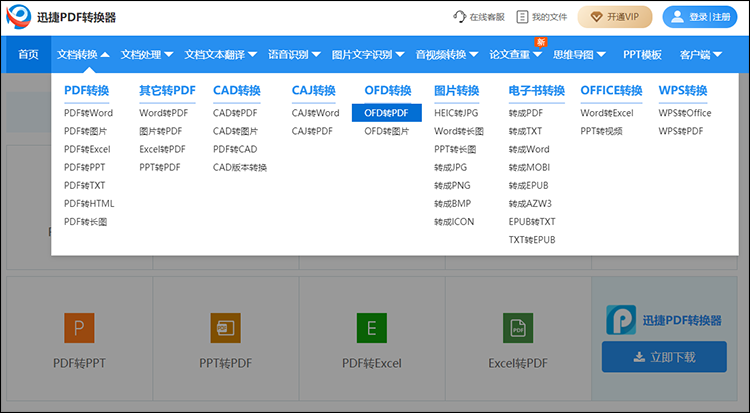This screenshot has height=413, width=750.
Task: Click the 我的文件 document icon
Action: tap(522, 17)
